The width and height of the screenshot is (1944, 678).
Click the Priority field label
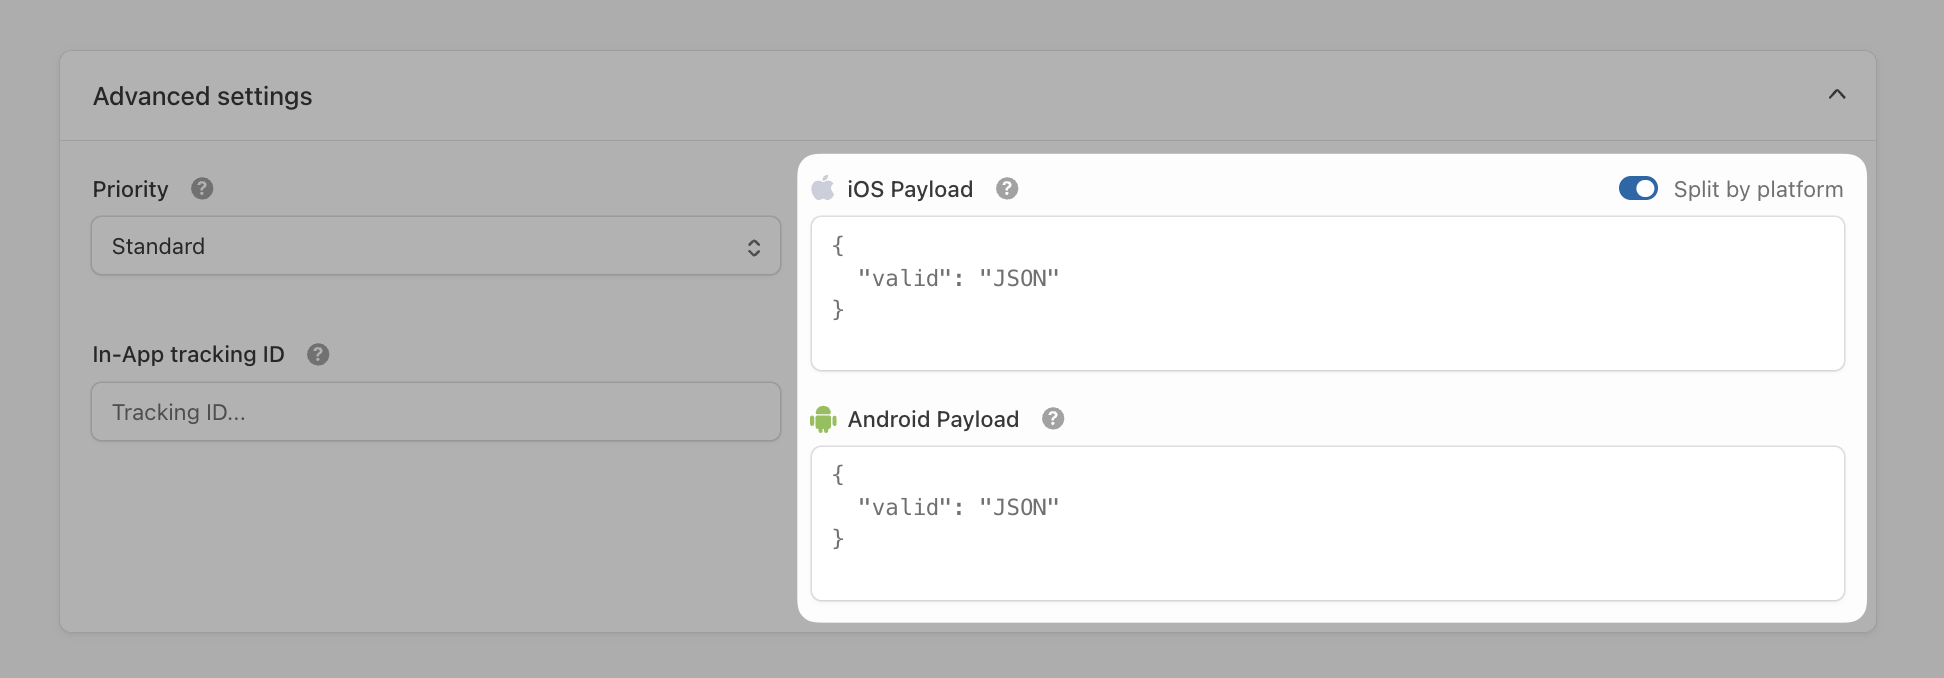click(130, 189)
